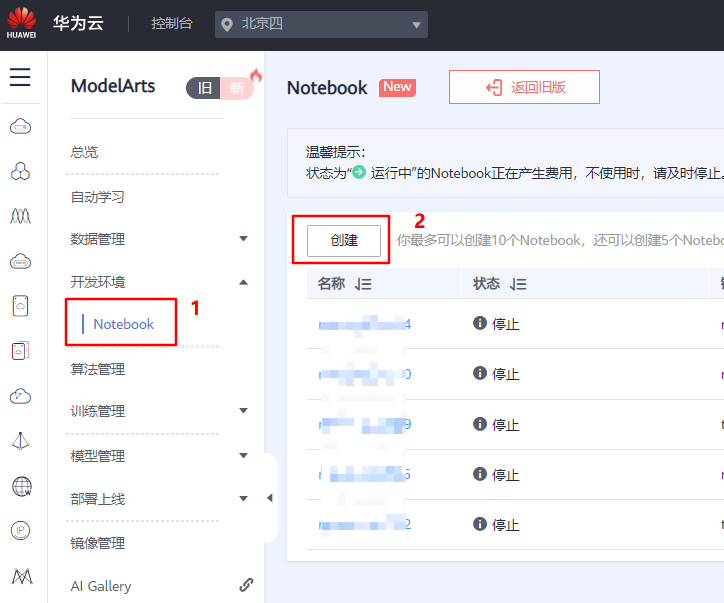Viewport: 724px width, 603px height.
Task: Open the notebook name link ending in 9
Action: 364,424
